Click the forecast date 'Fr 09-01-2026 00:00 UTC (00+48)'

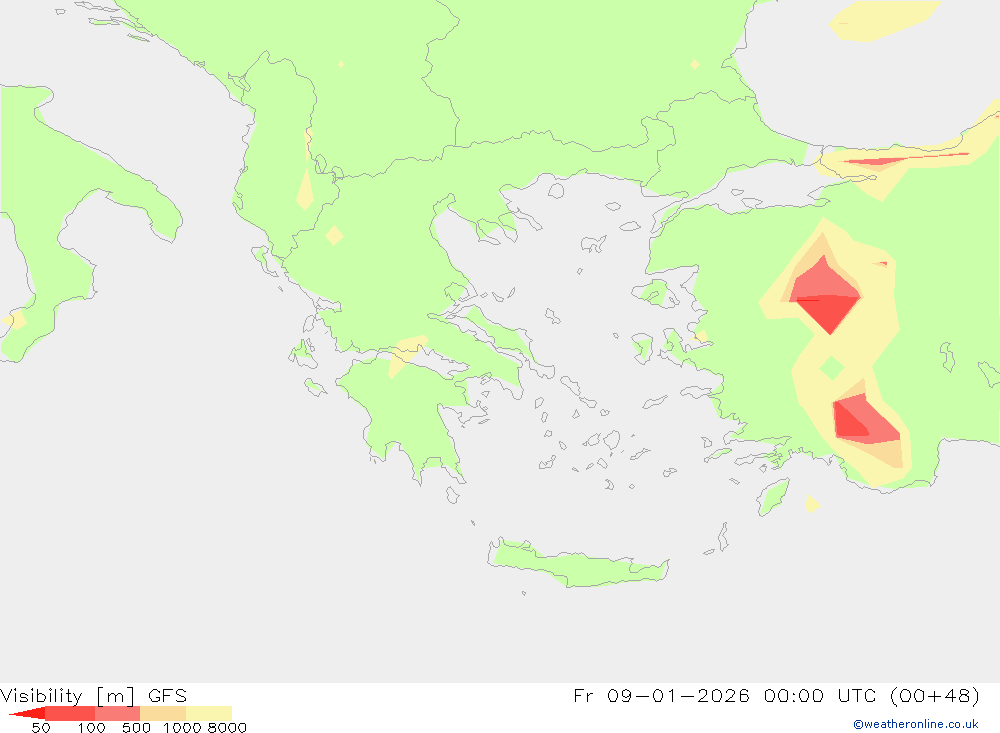tap(776, 695)
